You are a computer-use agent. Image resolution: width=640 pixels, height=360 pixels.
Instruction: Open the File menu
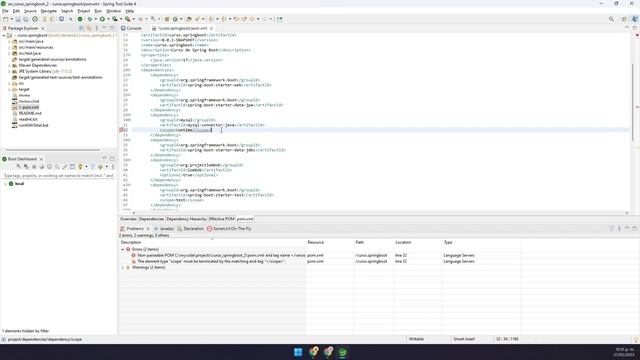[5, 11]
